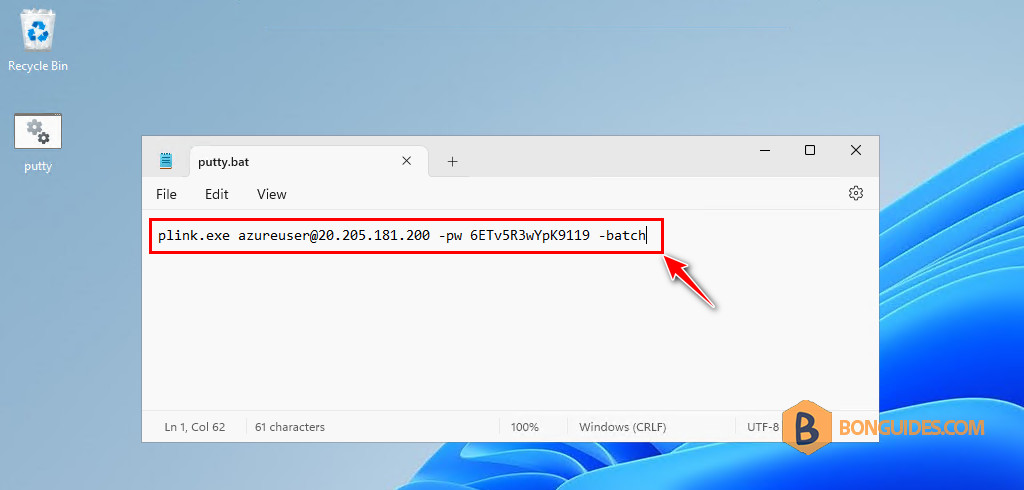The width and height of the screenshot is (1024, 490).
Task: Click the Notepad app icon in title bar
Action: coord(166,161)
